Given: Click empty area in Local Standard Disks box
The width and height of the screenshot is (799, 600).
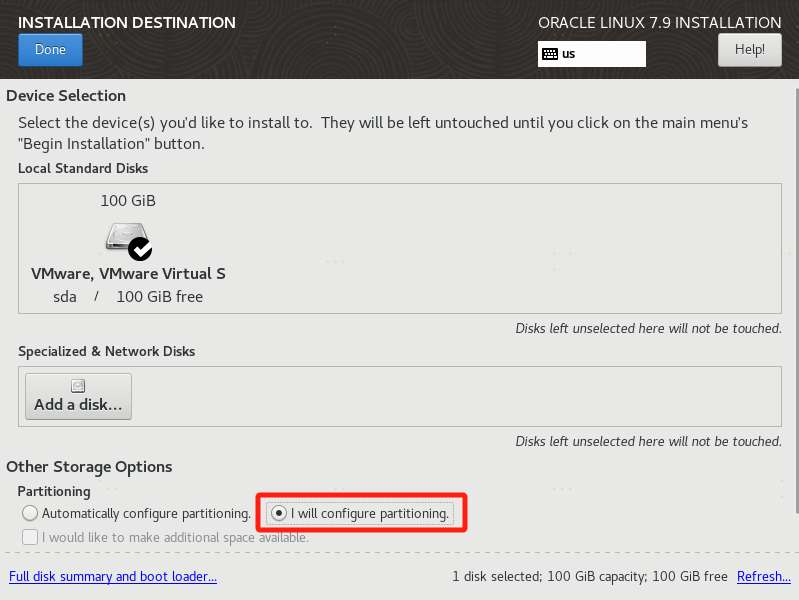Looking at the screenshot, I should pos(500,250).
